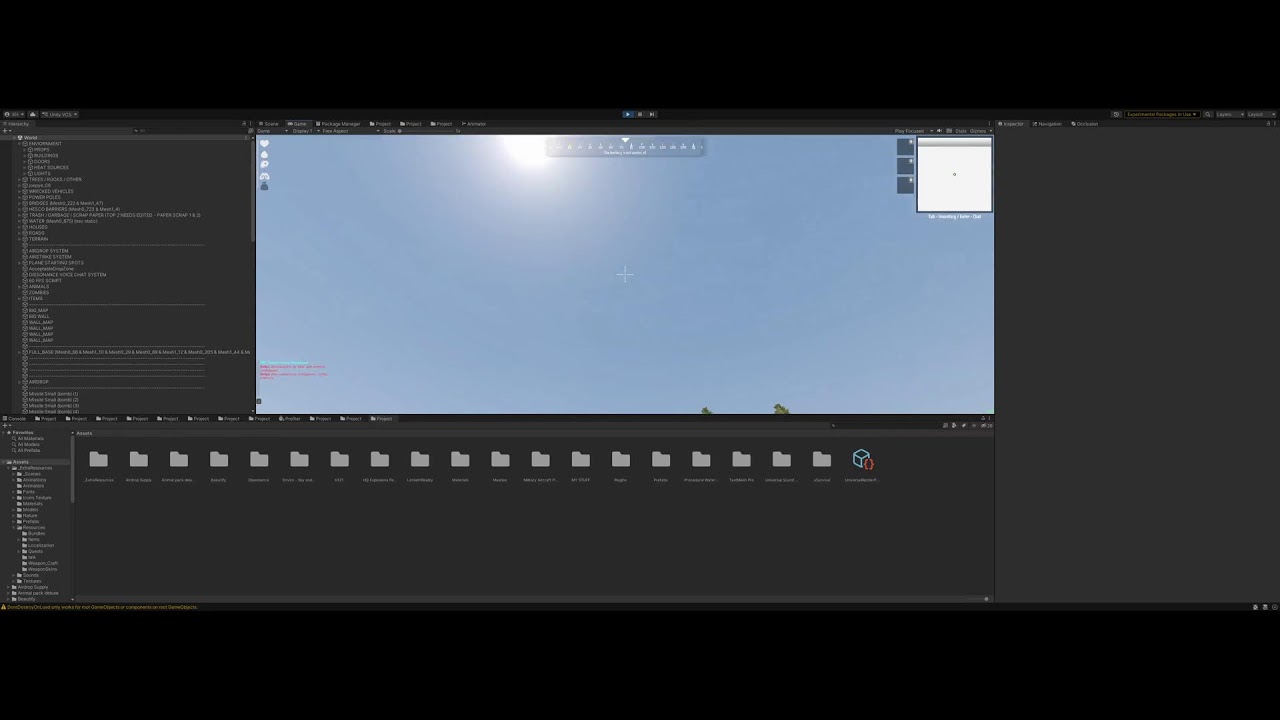1280x720 pixels.
Task: Select 60 FPS SCRIPT in the hierarchy
Action: 45,281
